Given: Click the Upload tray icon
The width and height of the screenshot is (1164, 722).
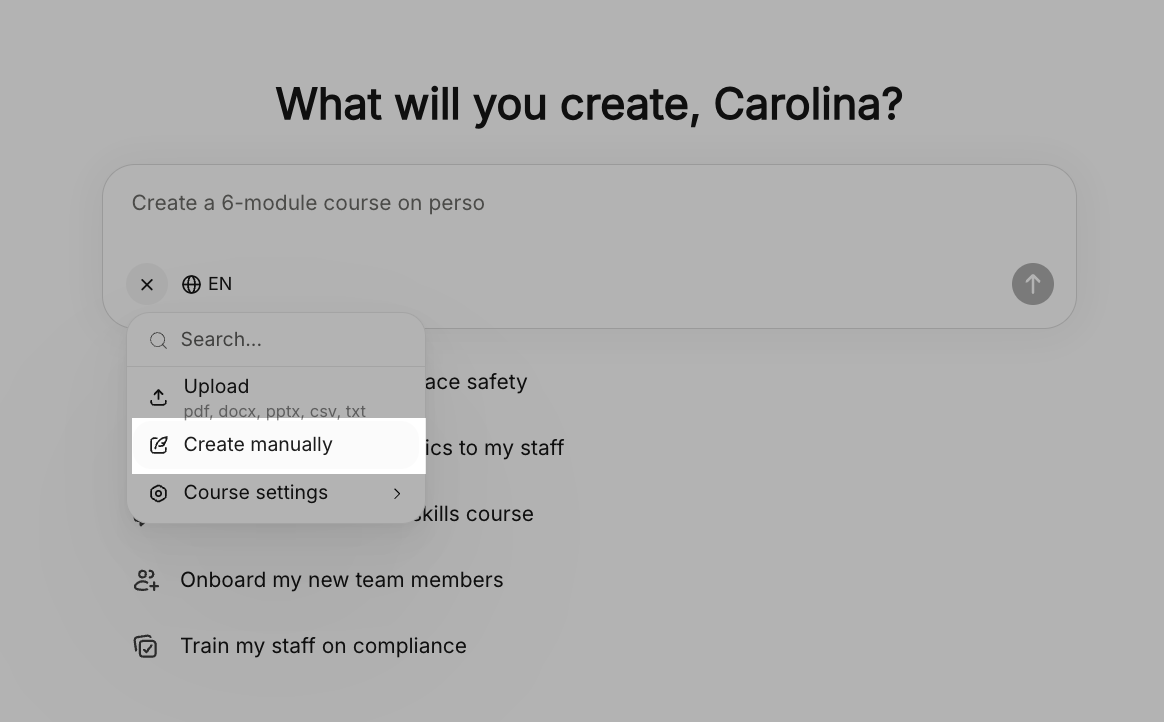Looking at the screenshot, I should (x=158, y=397).
